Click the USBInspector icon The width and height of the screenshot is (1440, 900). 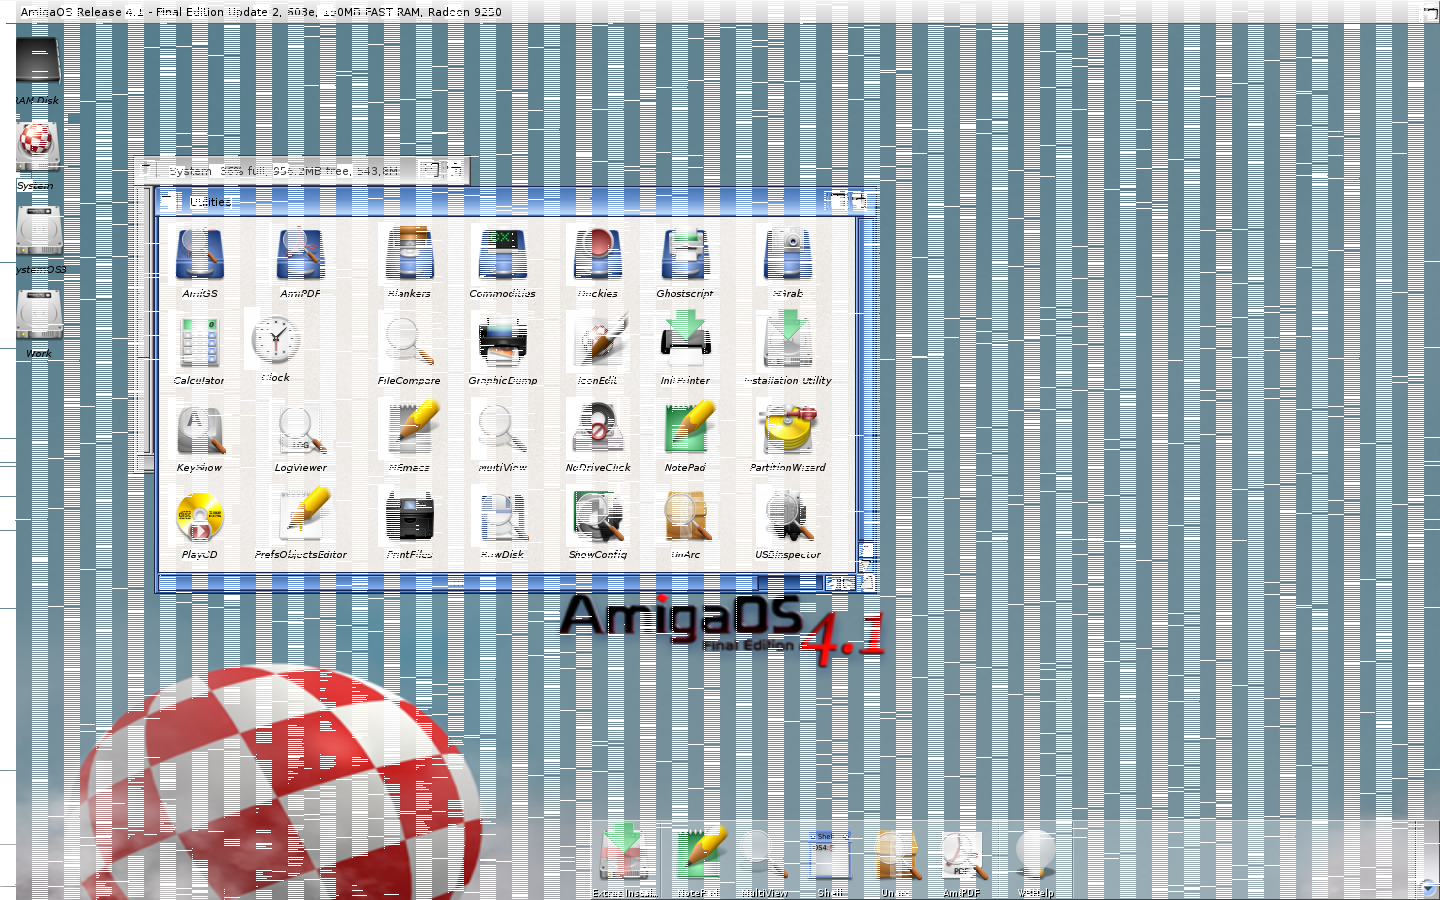coord(787,516)
